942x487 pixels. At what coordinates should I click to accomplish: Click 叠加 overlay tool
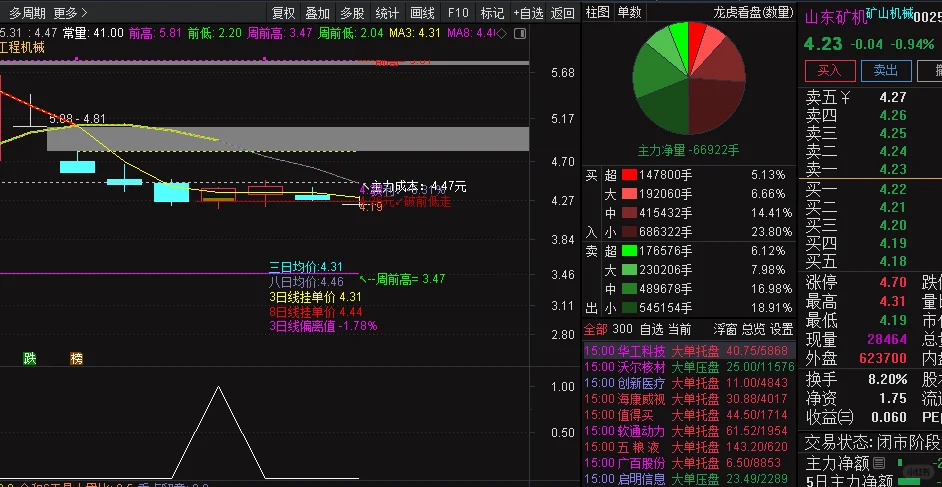[x=318, y=13]
